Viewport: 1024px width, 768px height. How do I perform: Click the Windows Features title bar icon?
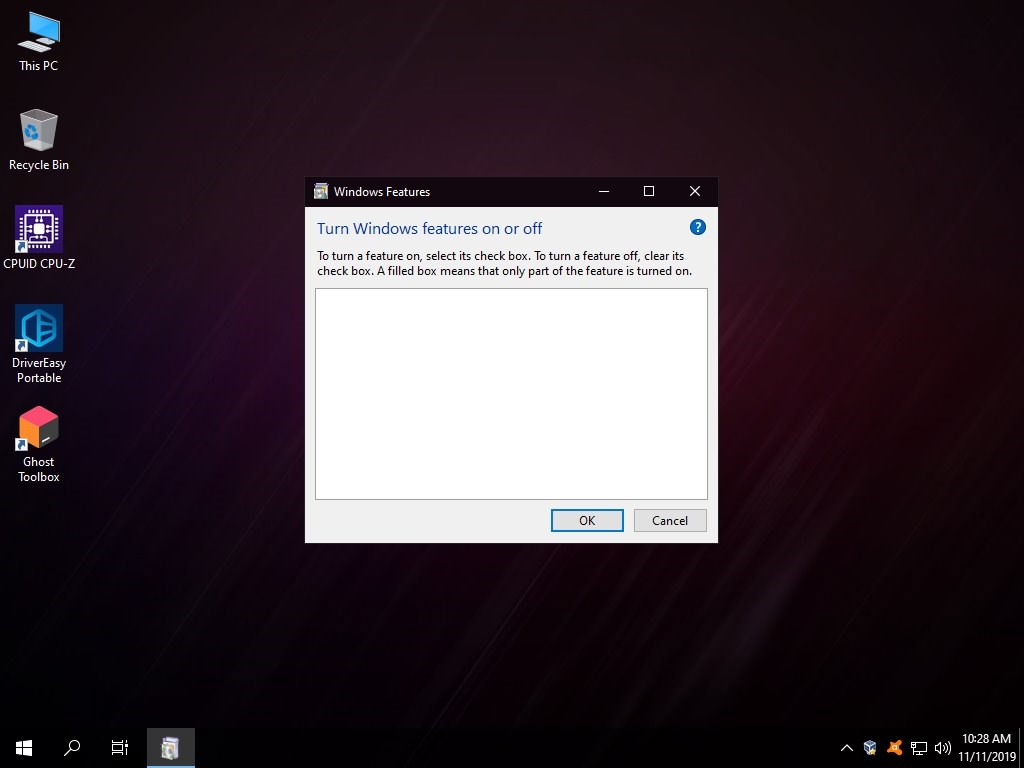(x=321, y=191)
